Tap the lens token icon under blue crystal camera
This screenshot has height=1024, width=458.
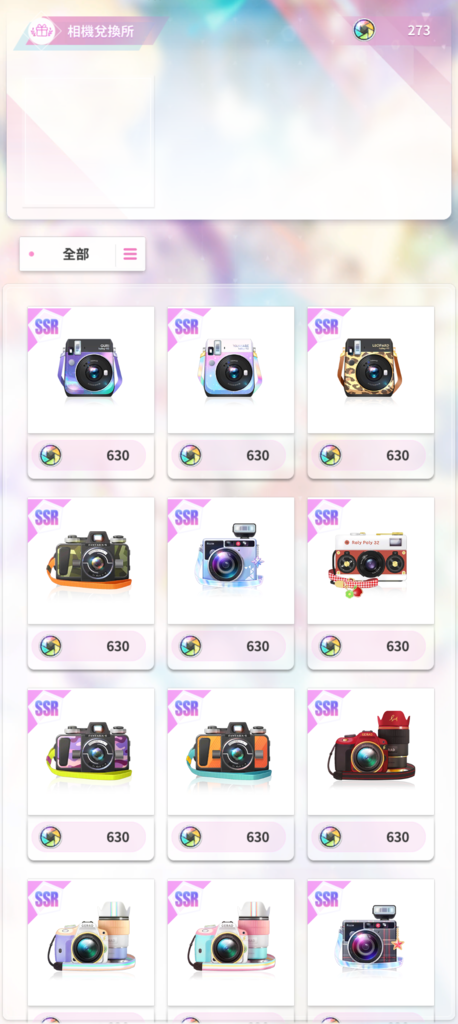coord(190,646)
